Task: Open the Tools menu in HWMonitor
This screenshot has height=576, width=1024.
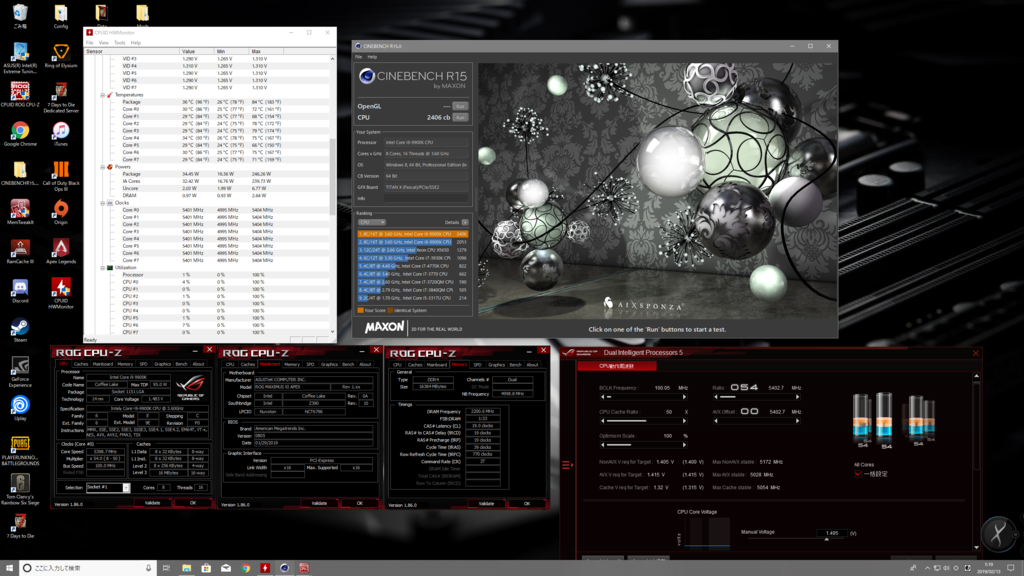Action: tap(120, 42)
